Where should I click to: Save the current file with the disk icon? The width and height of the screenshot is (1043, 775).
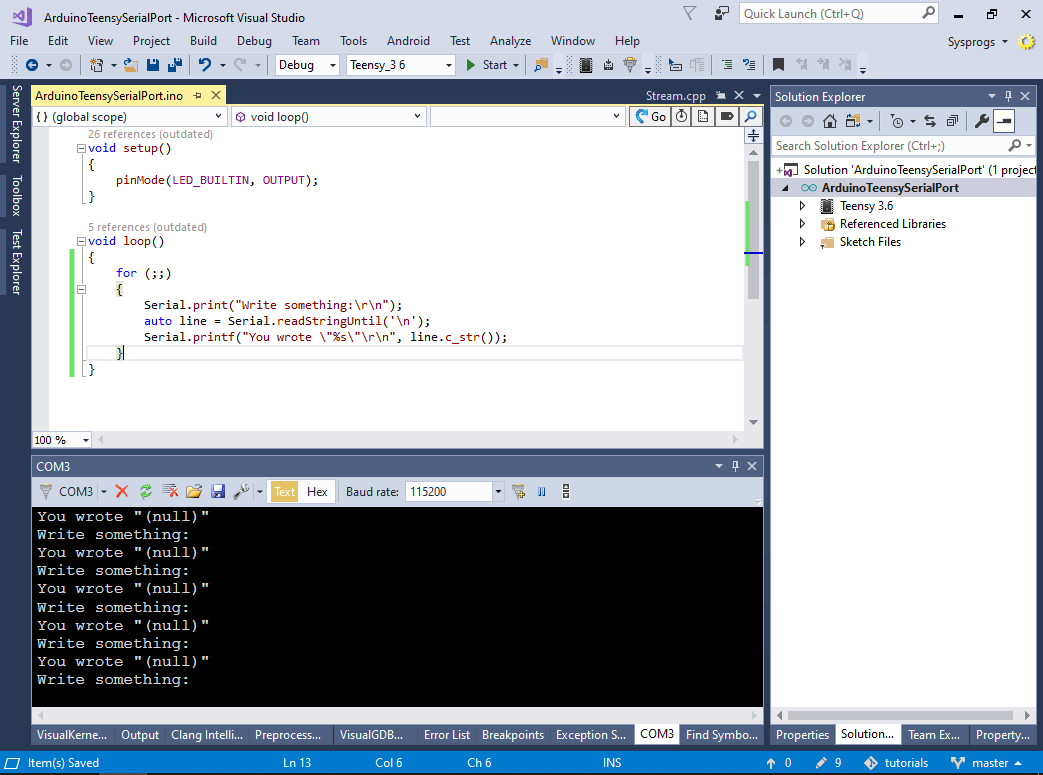click(x=153, y=65)
